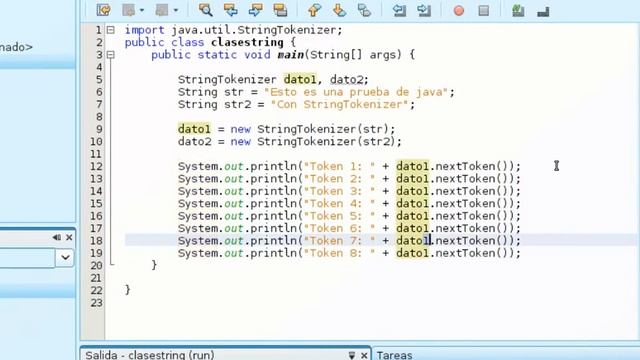640x360 pixels.
Task: Click StringTokenizer(str2) on line 10
Action: [326, 142]
